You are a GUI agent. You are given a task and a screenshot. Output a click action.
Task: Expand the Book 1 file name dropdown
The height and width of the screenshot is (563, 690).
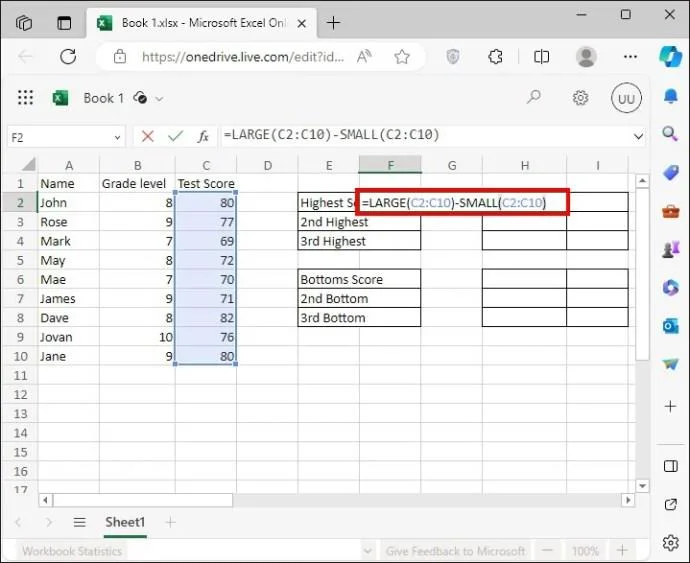click(159, 99)
